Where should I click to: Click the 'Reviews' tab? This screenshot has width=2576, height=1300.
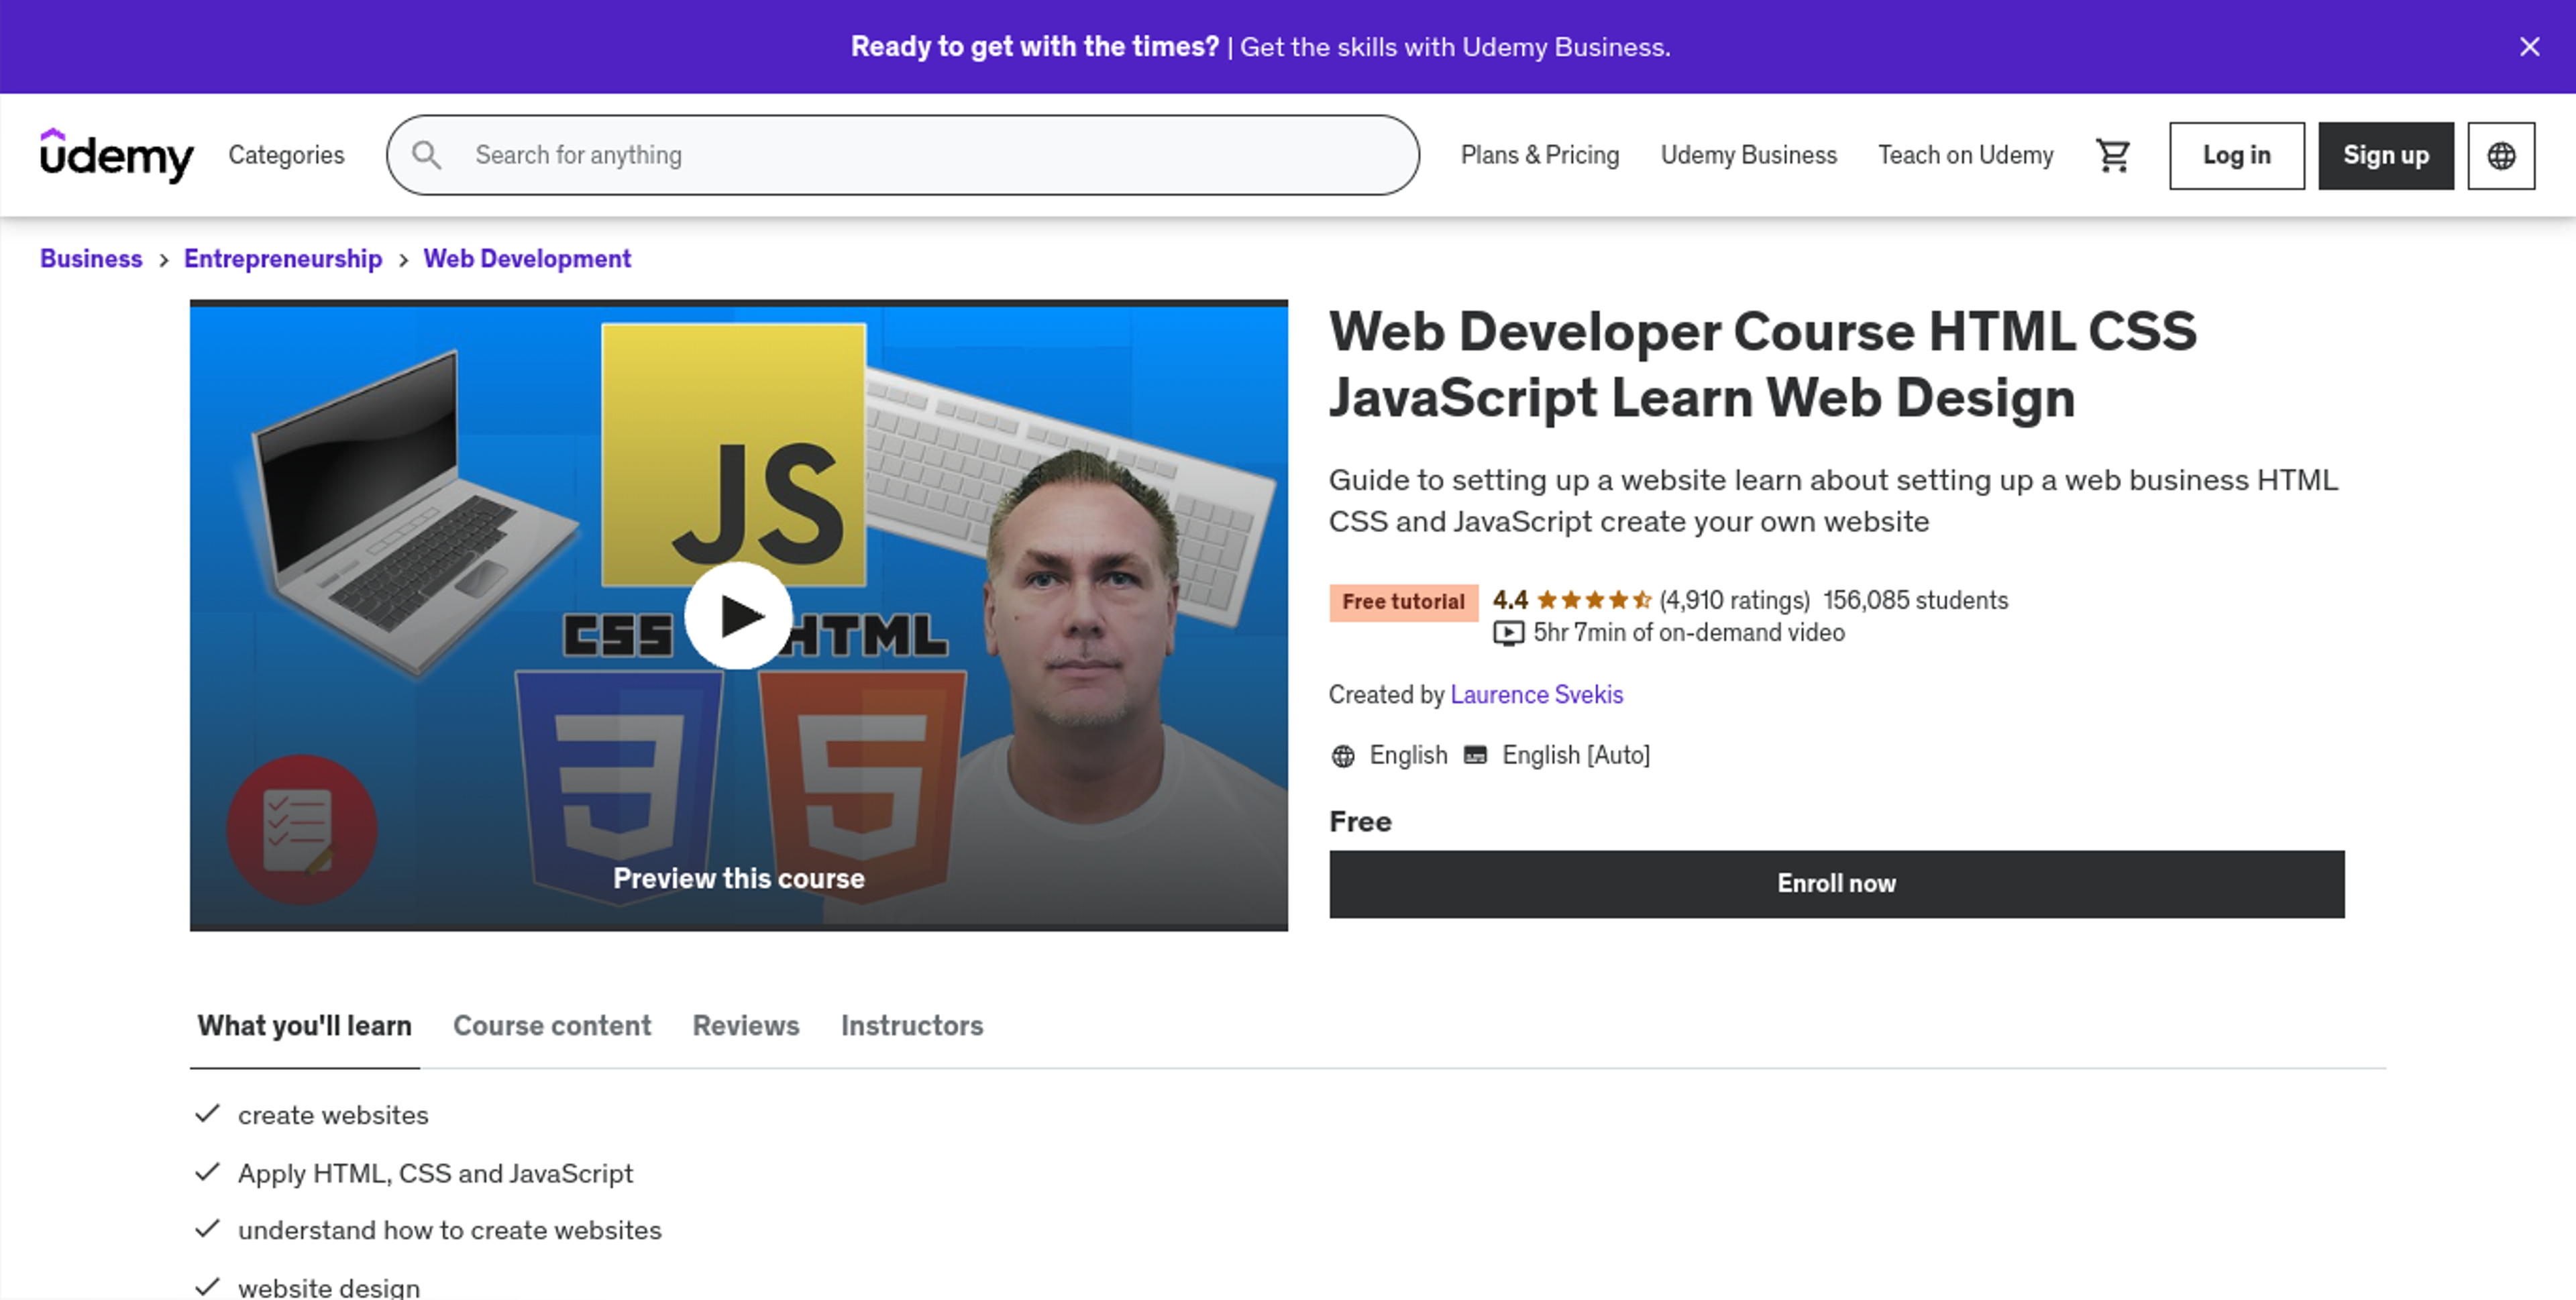(x=744, y=1023)
